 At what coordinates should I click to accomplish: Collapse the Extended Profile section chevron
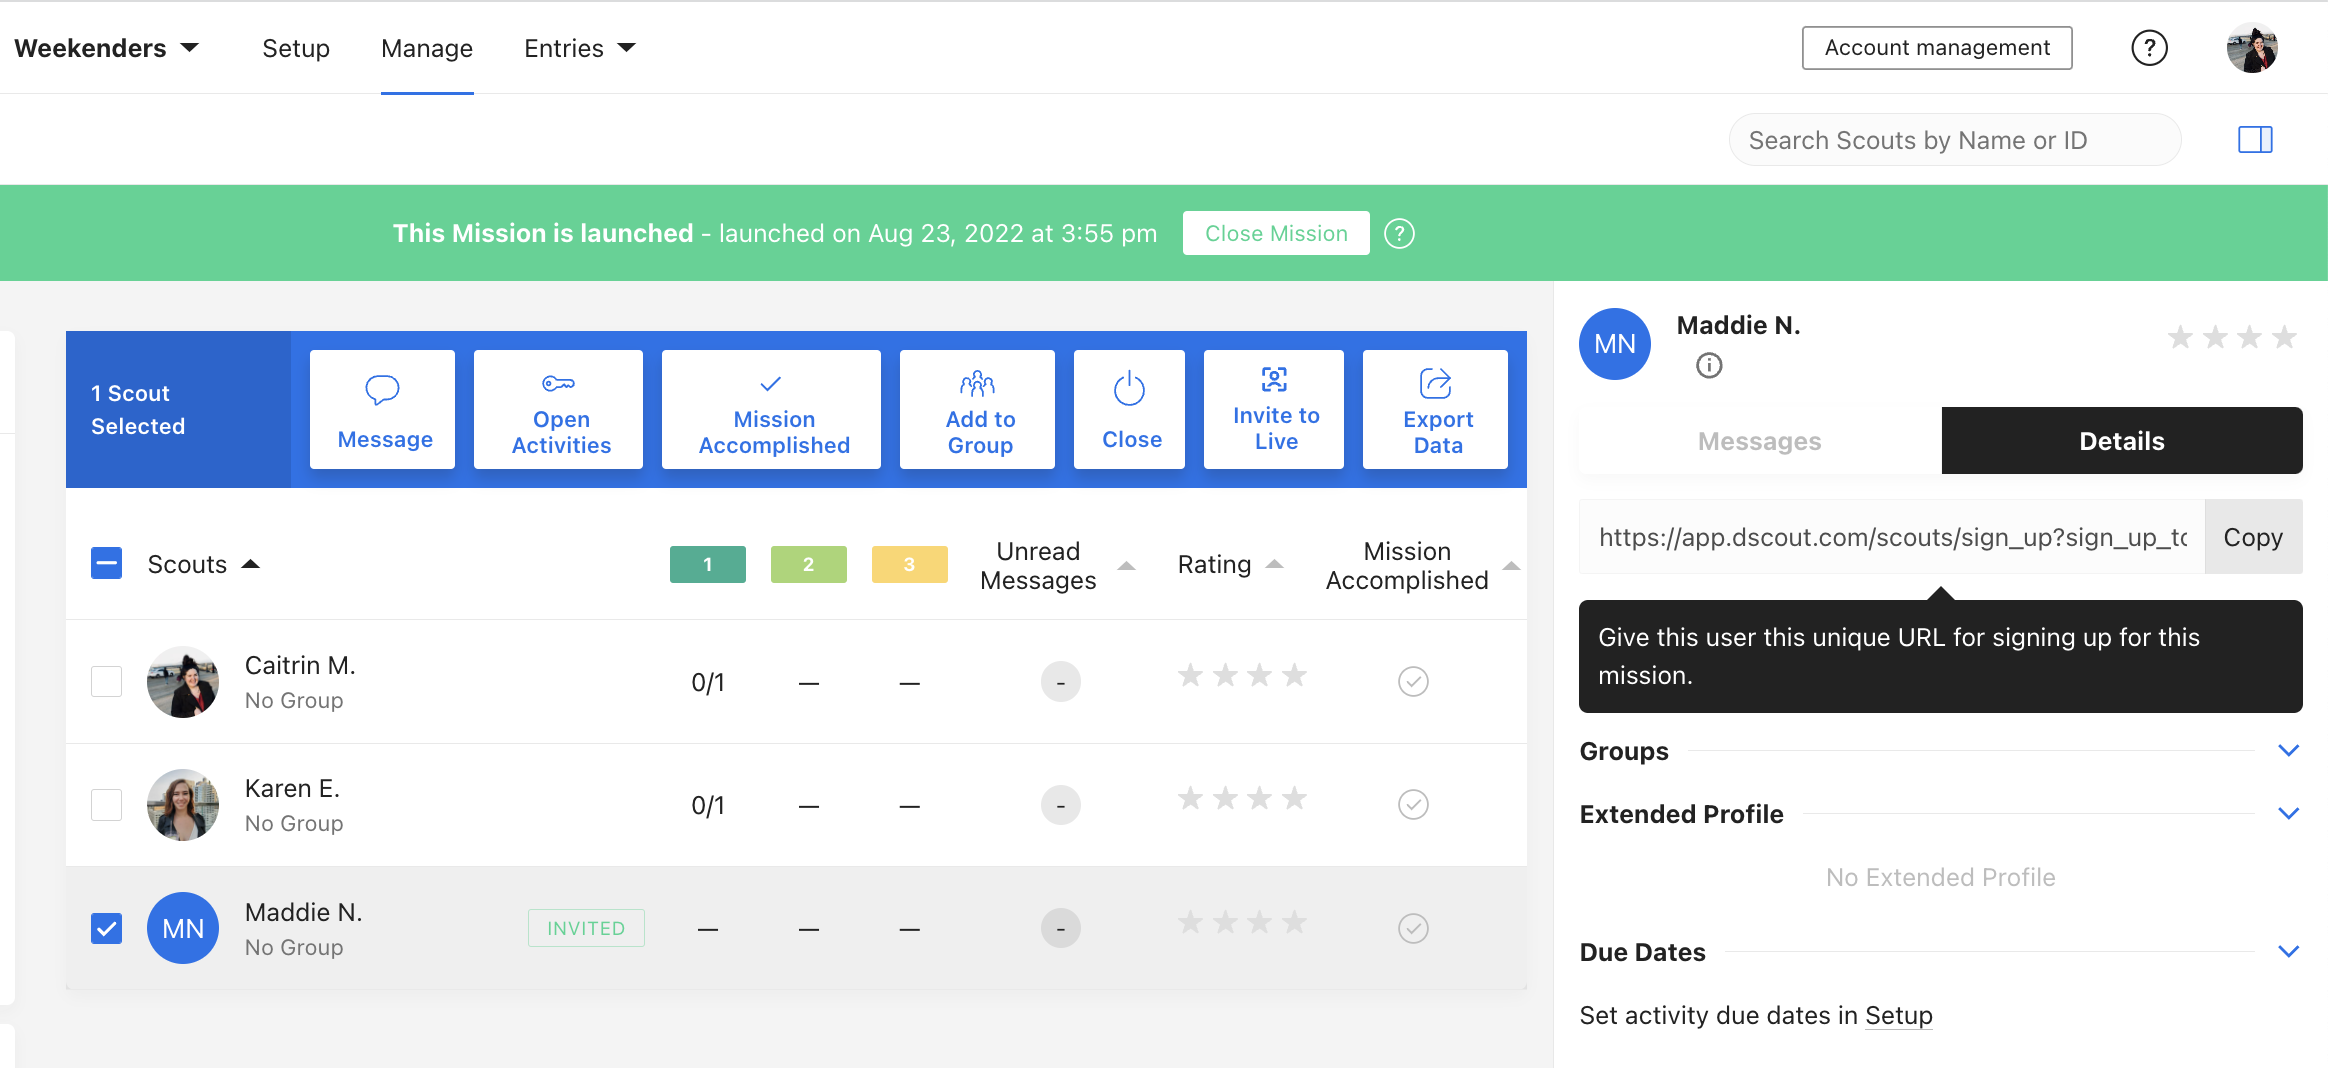click(x=2288, y=814)
